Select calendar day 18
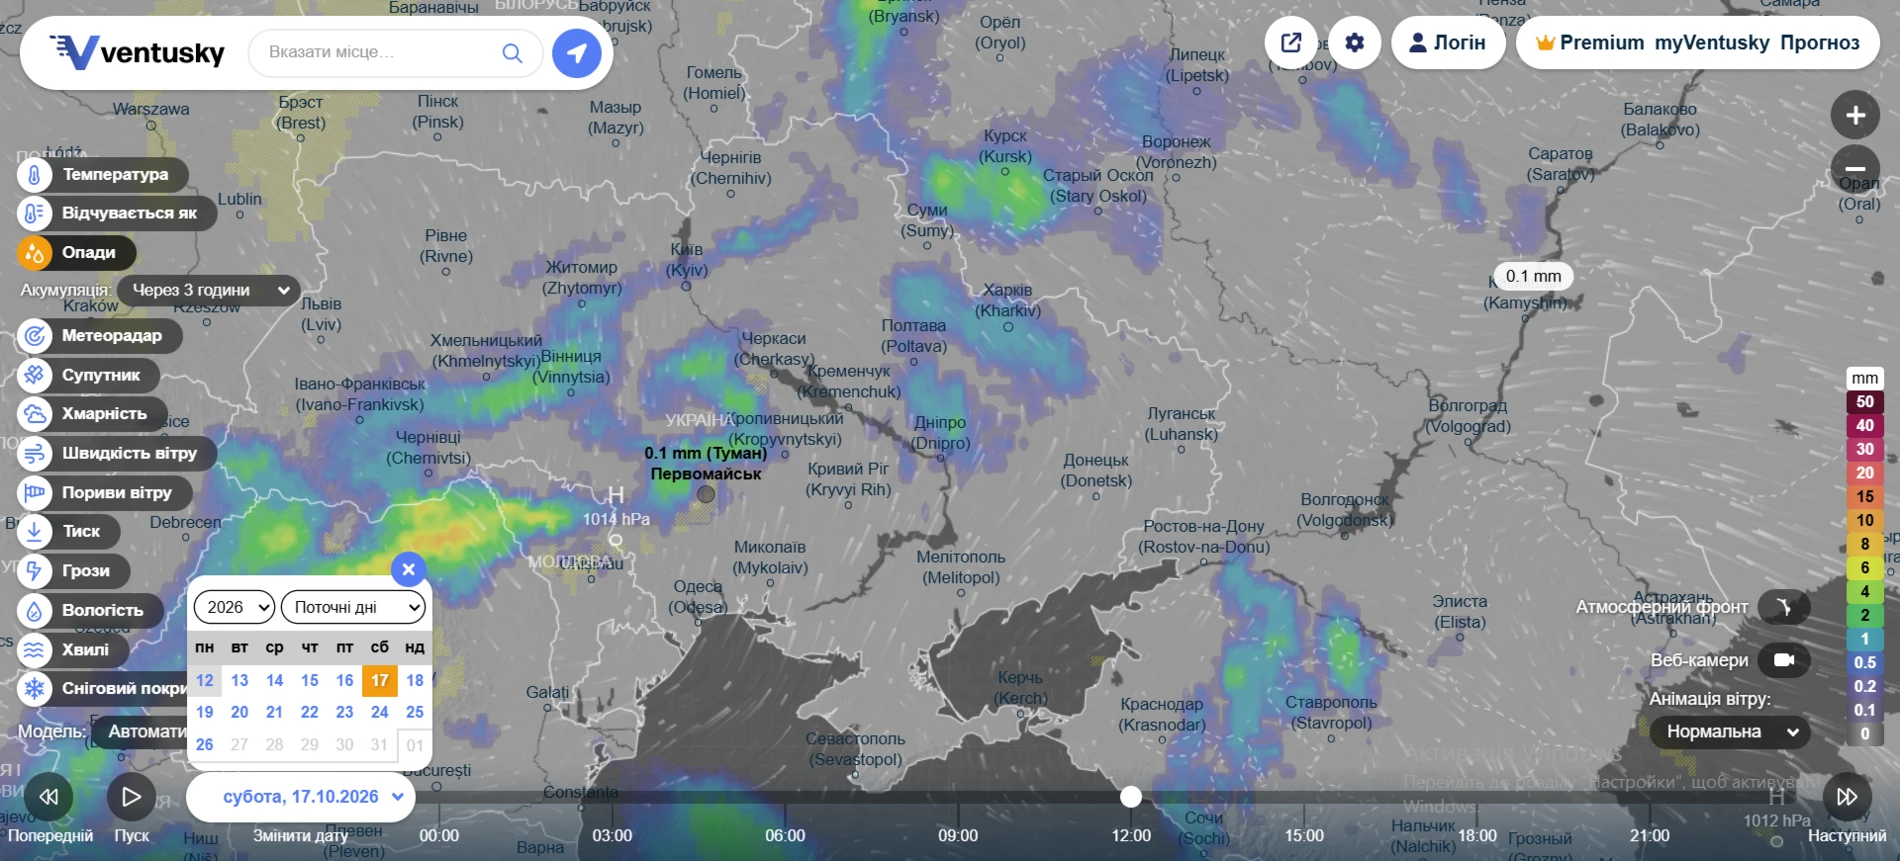Viewport: 1900px width, 861px height. pyautogui.click(x=414, y=681)
